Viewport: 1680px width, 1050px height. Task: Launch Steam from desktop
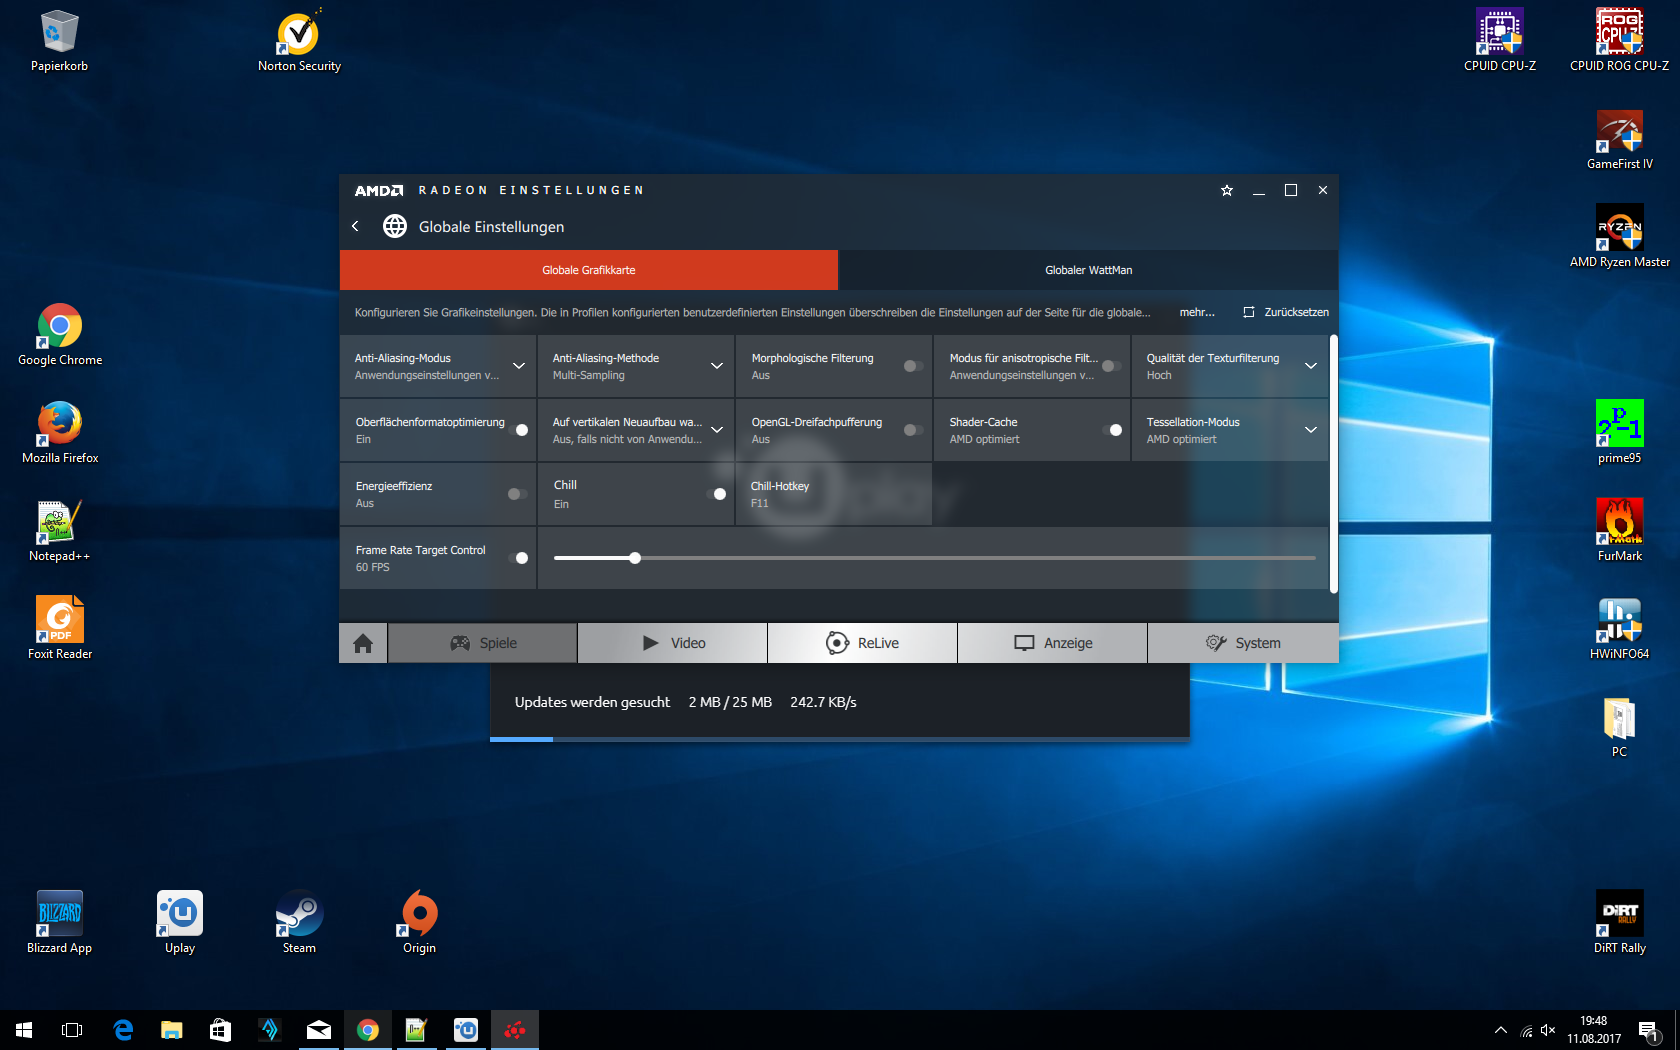tap(299, 924)
